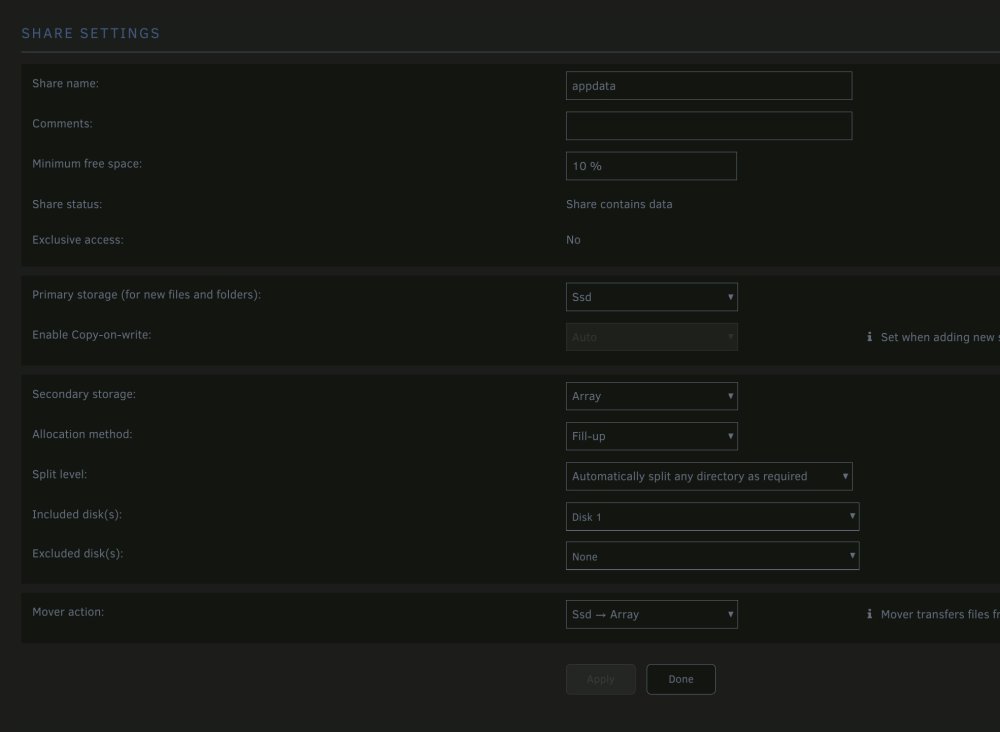Open the disabled Enable Copy-on-write dropdown
The height and width of the screenshot is (732, 1000).
pyautogui.click(x=651, y=337)
